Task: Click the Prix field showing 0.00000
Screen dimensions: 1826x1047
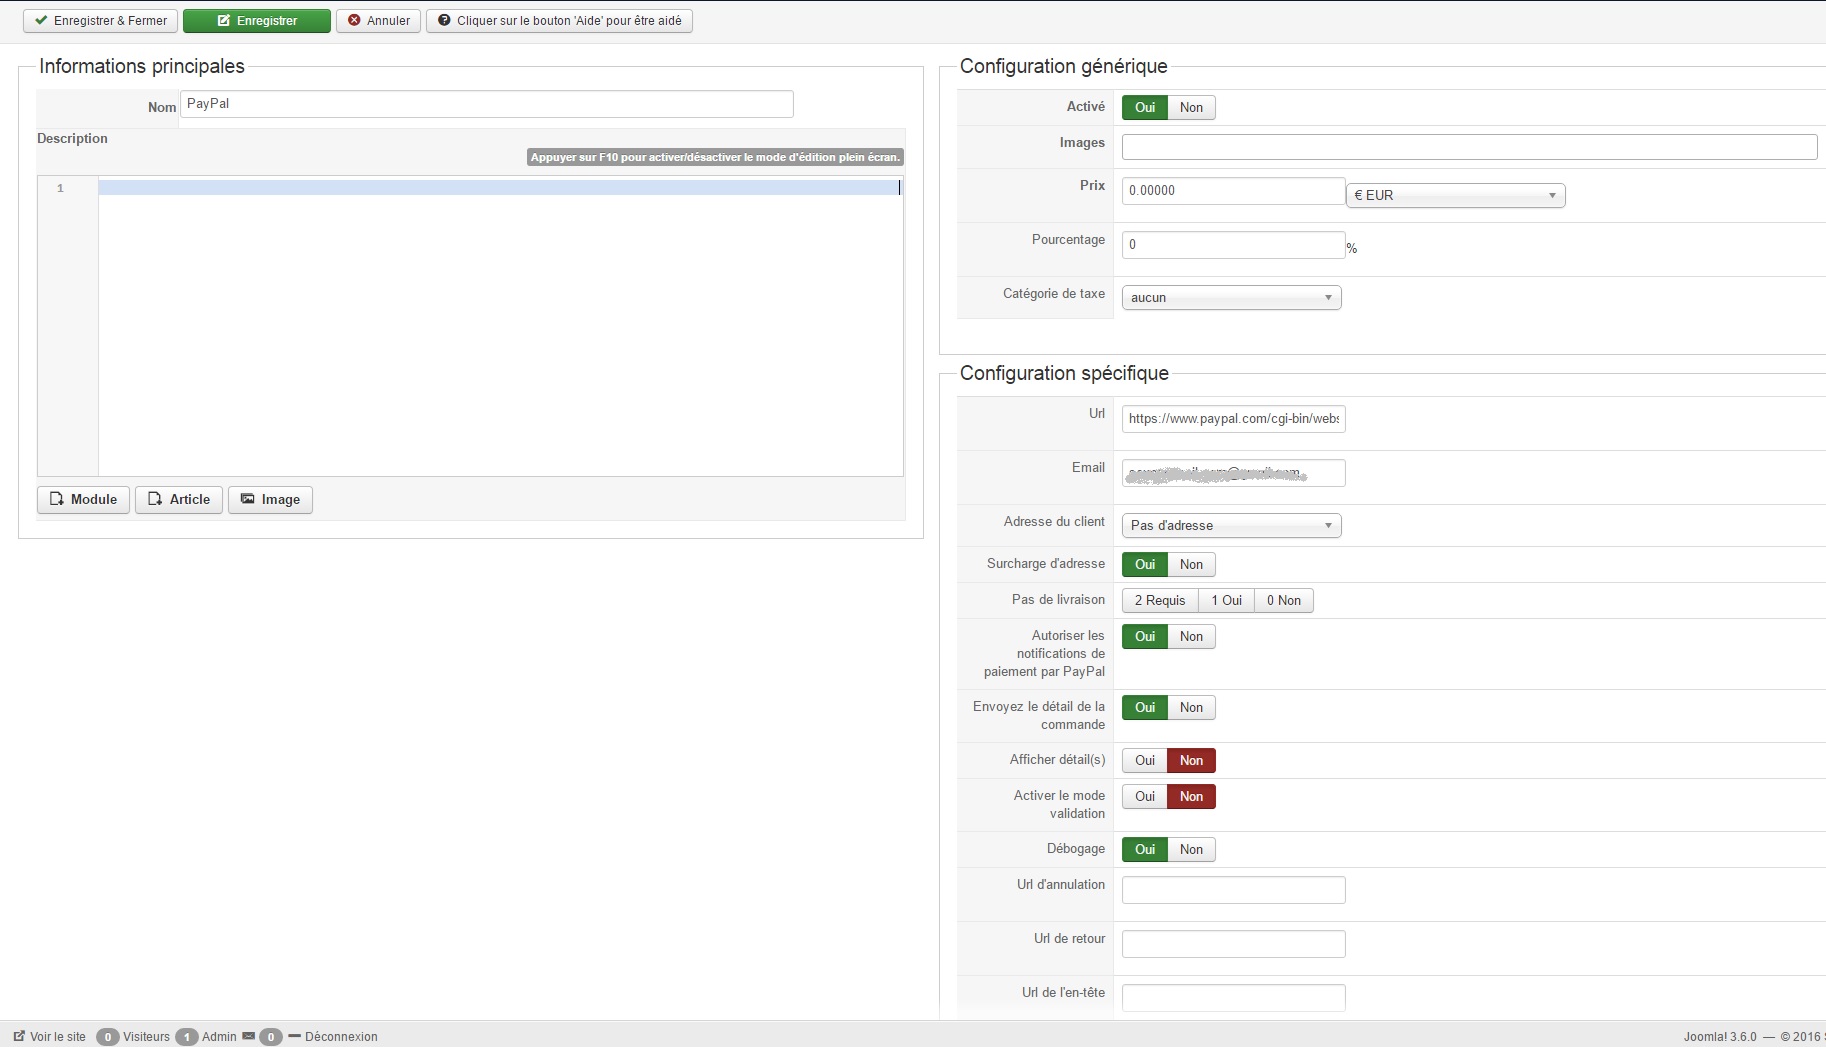Action: (1233, 191)
